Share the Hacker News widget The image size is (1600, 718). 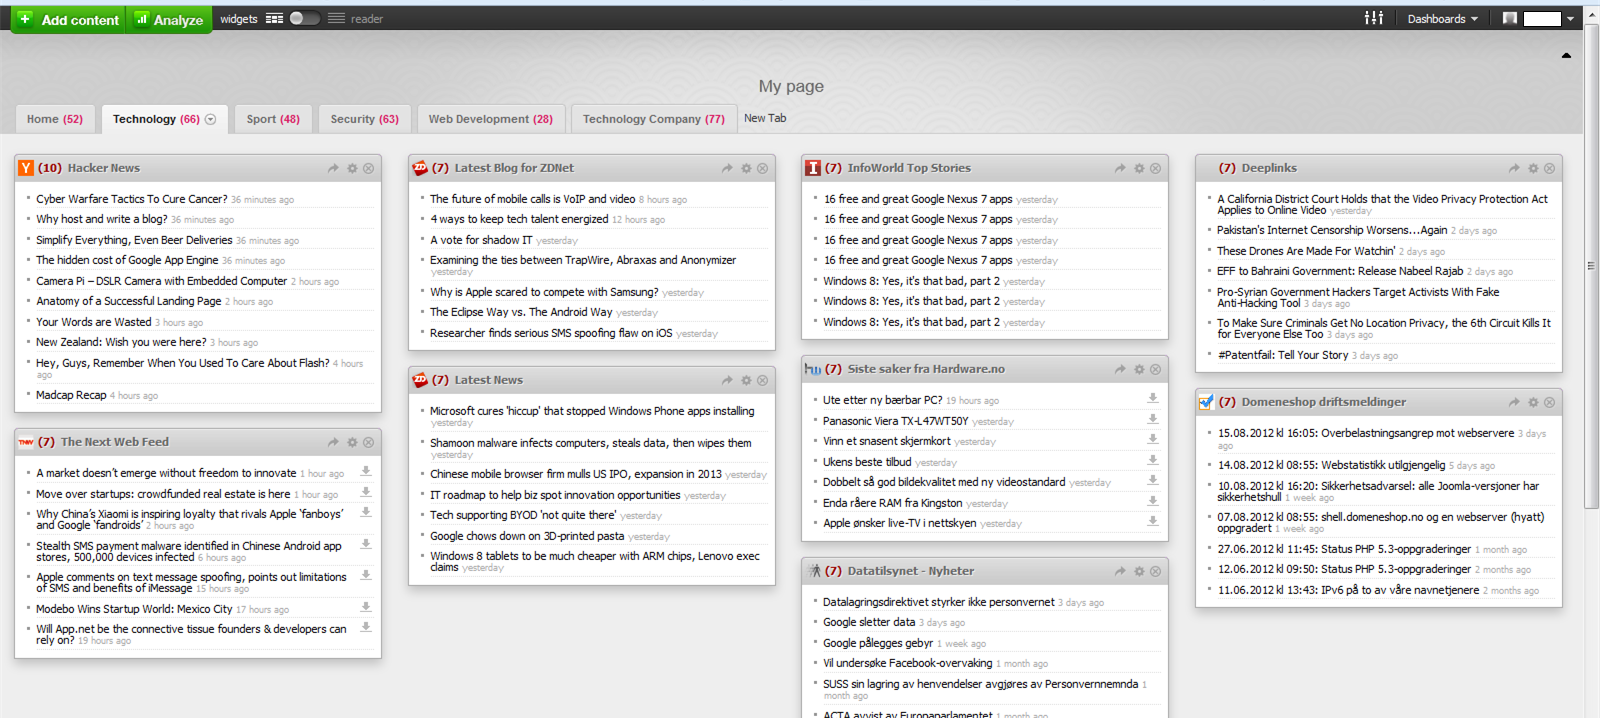pyautogui.click(x=333, y=168)
